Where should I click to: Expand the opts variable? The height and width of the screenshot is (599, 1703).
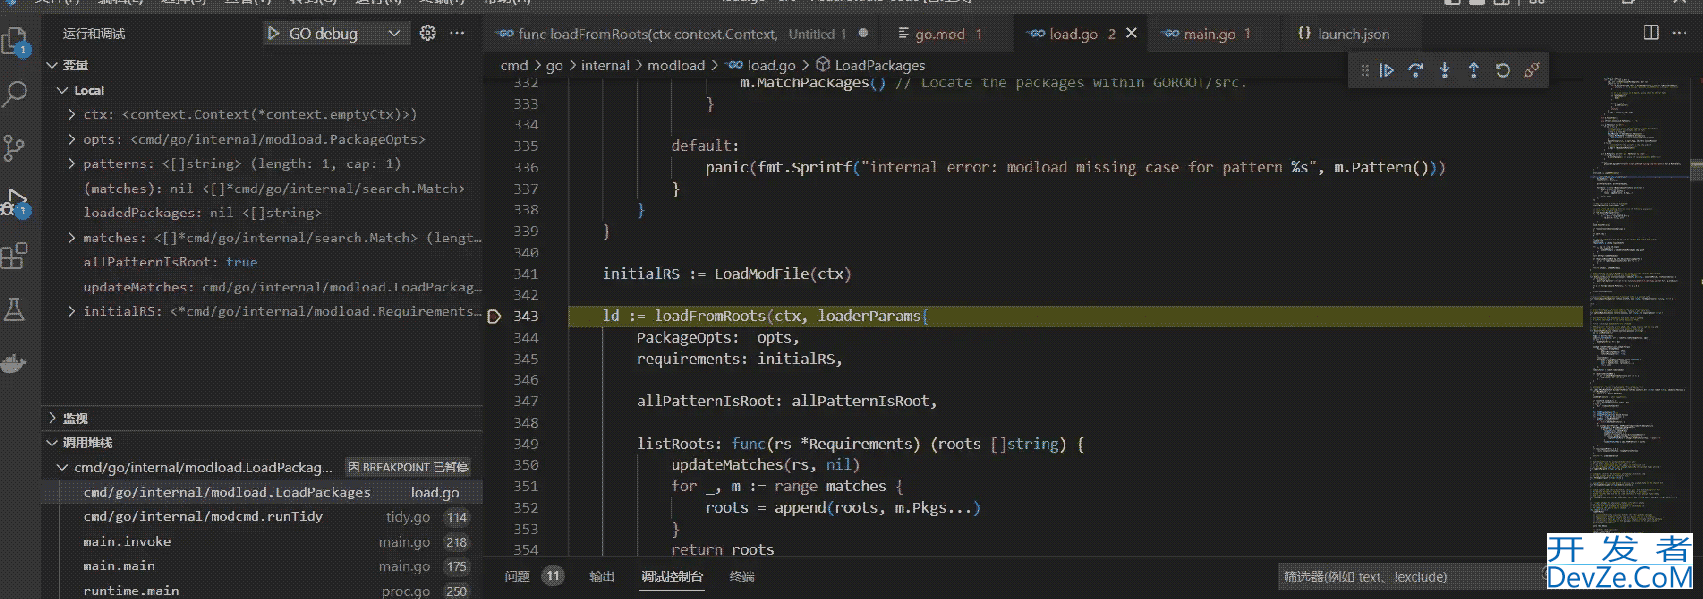point(72,139)
